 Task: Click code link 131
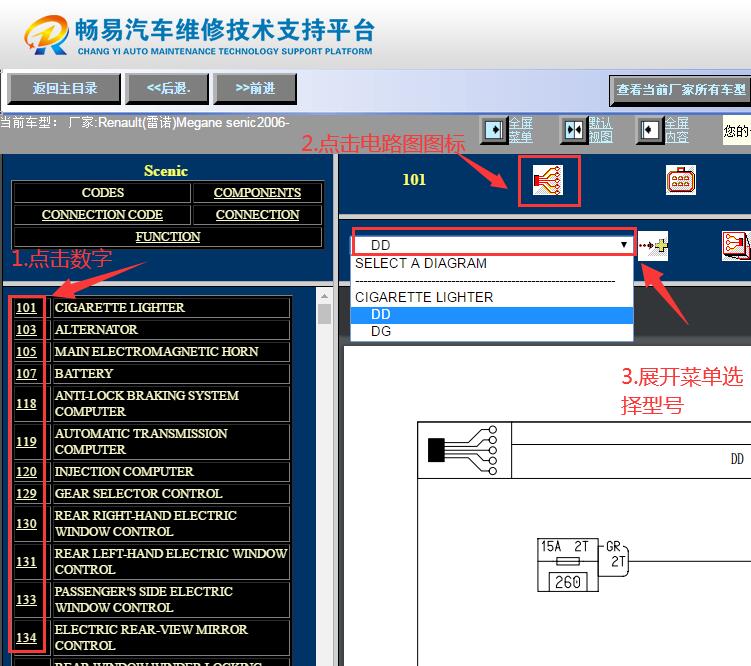coord(26,561)
